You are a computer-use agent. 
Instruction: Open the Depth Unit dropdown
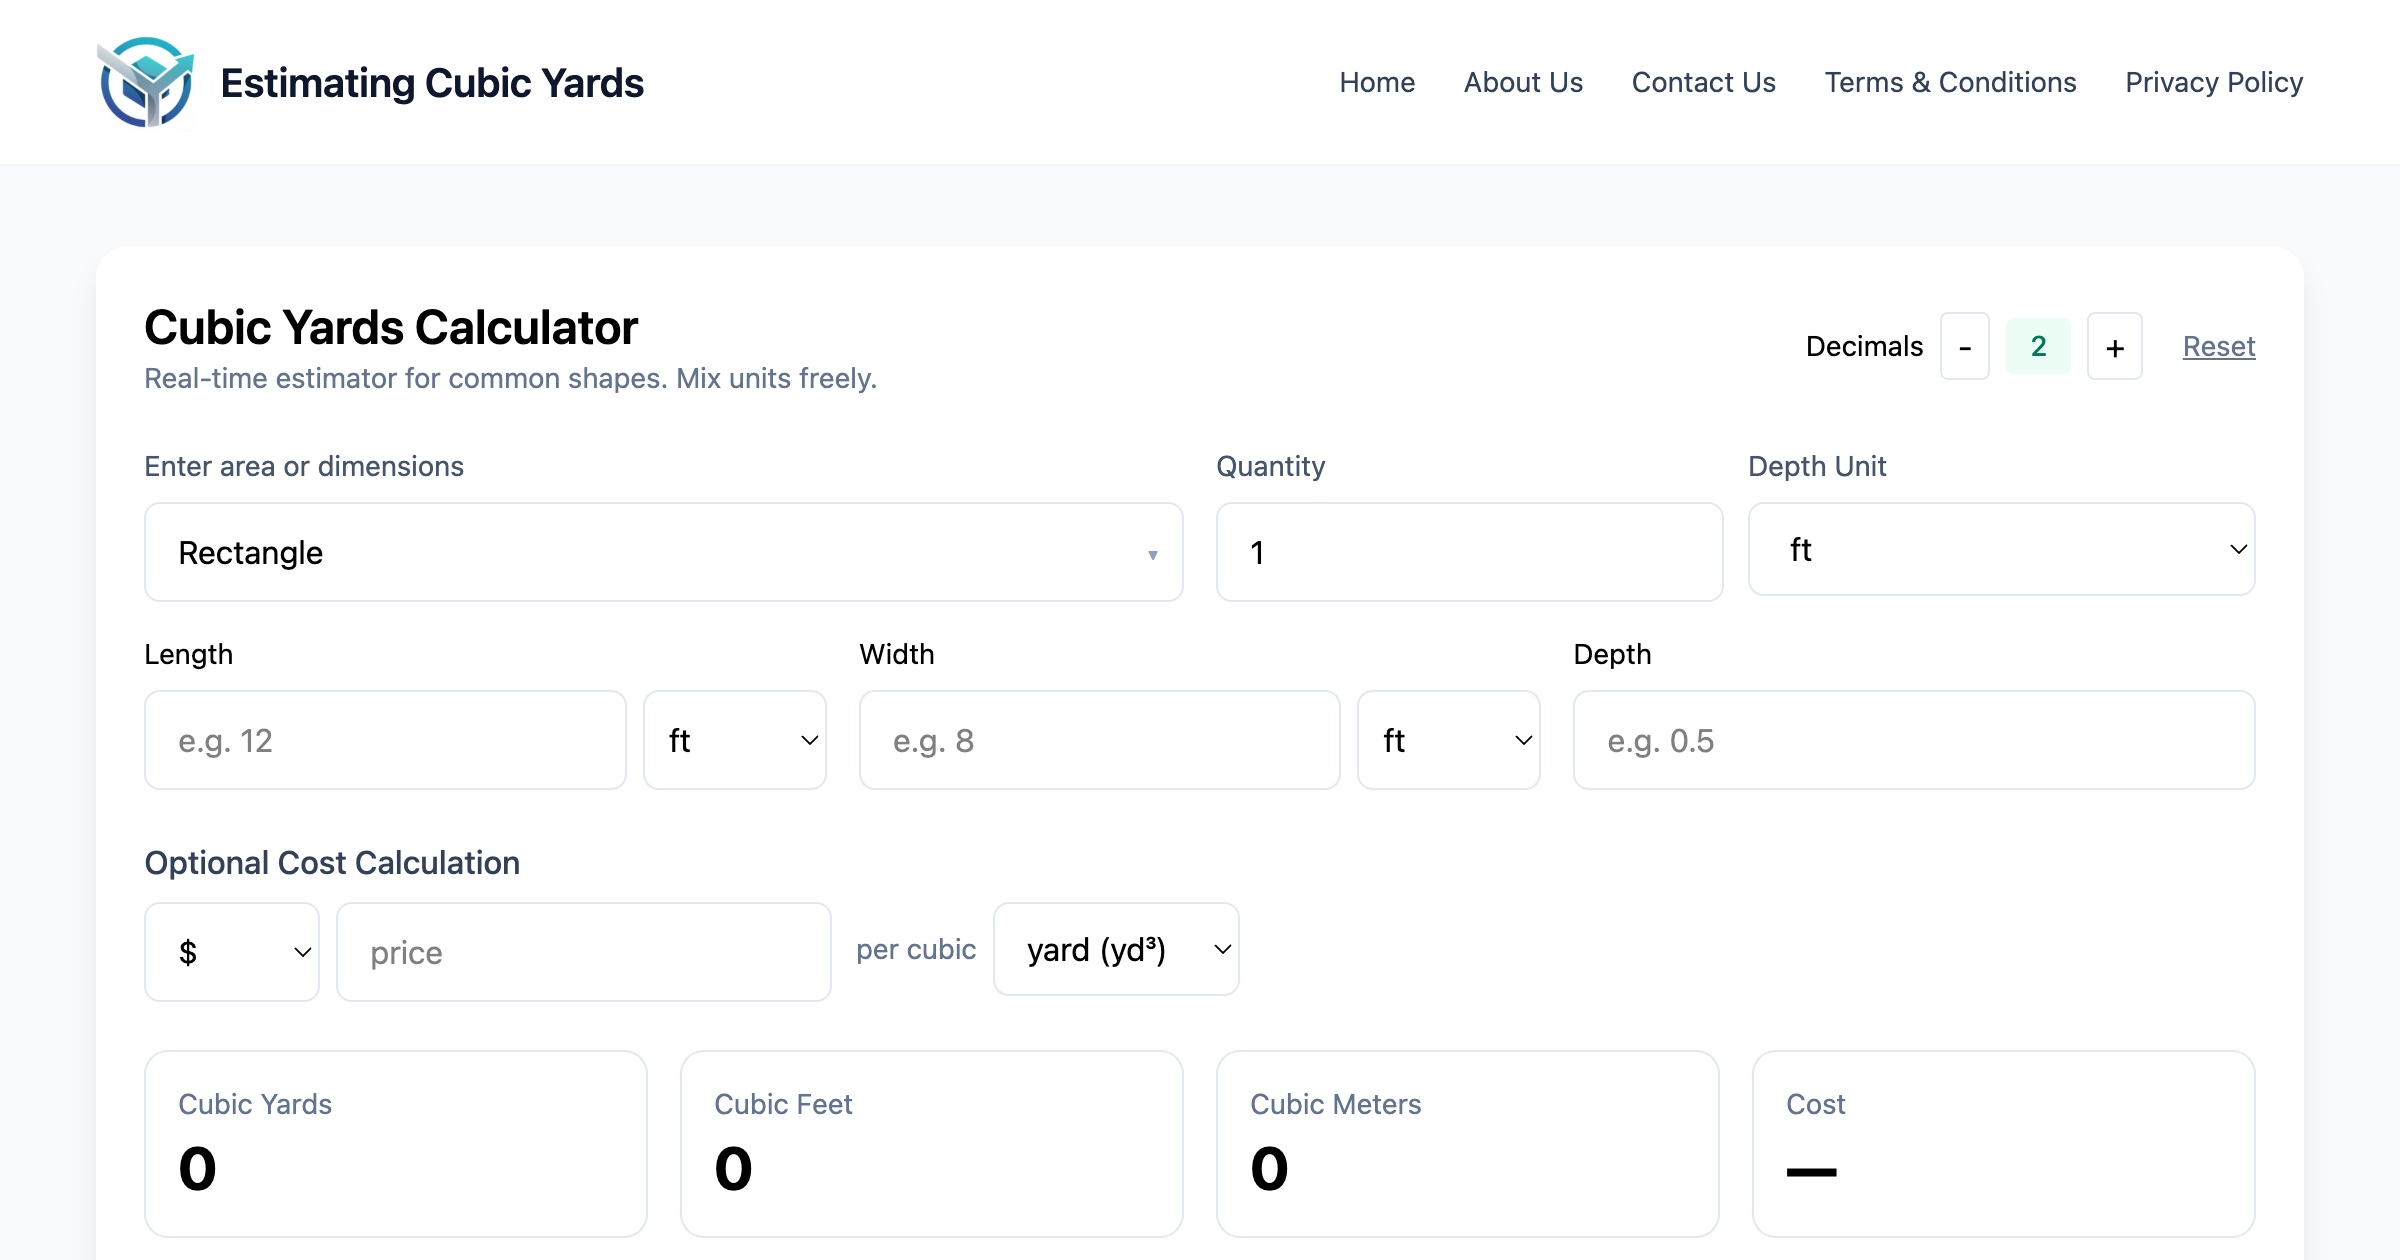click(x=2001, y=549)
